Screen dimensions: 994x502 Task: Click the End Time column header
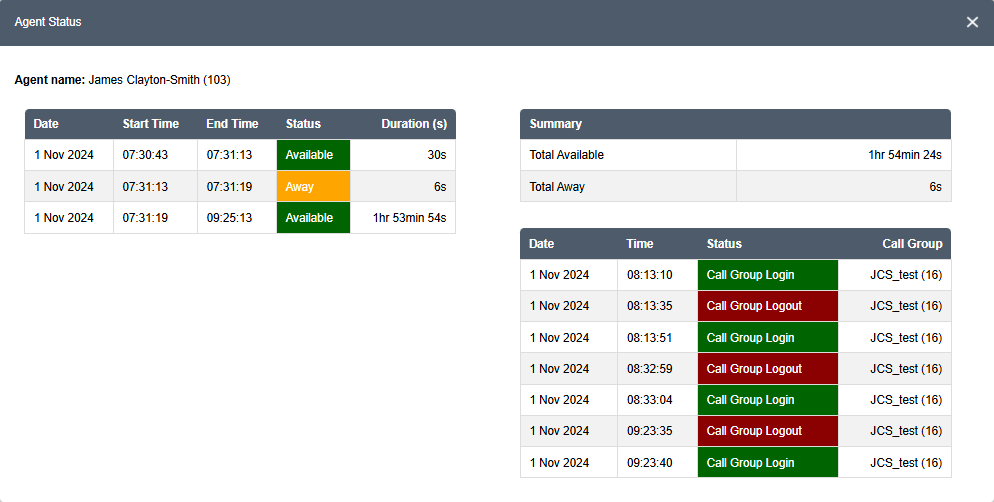click(x=232, y=124)
